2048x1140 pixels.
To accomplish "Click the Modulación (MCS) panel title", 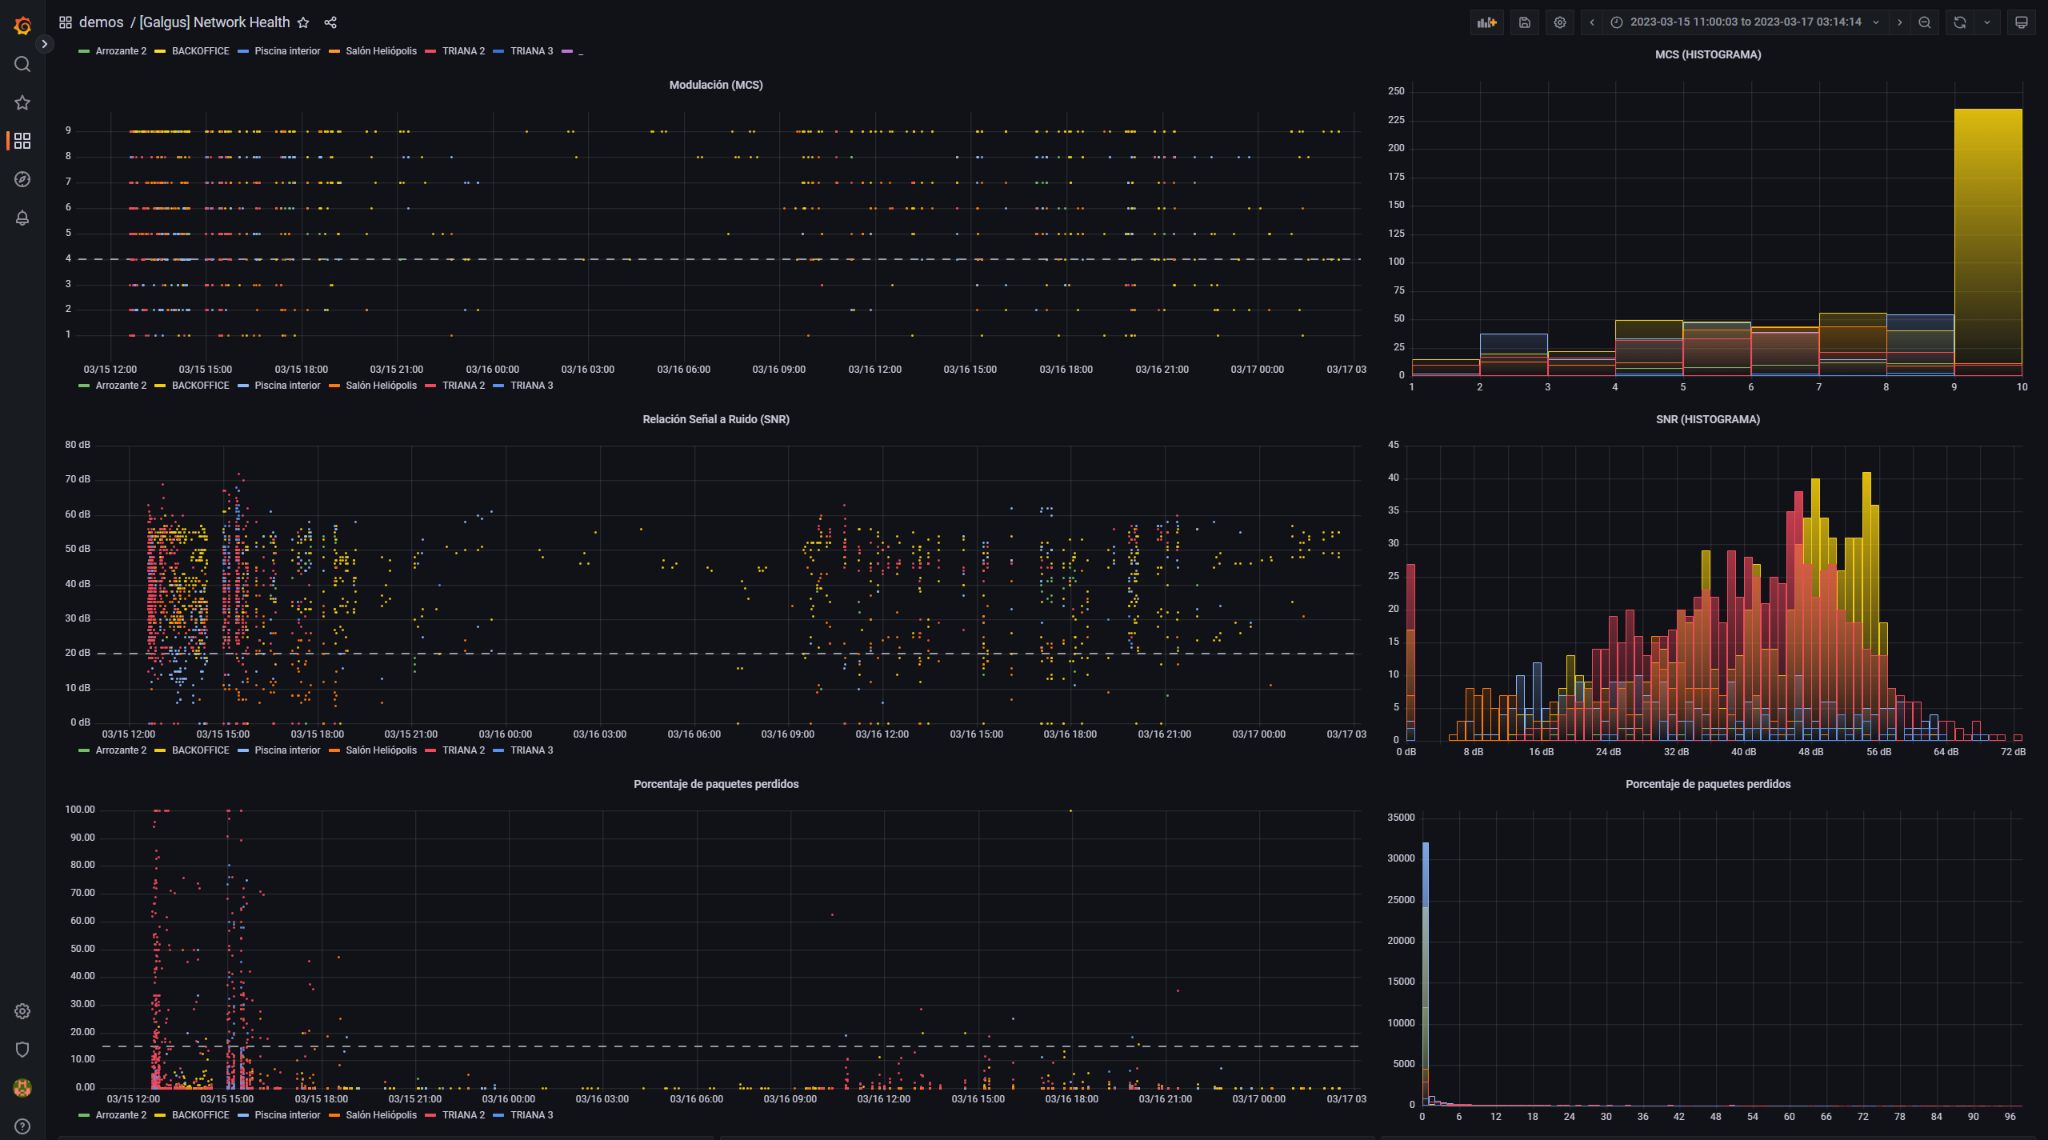I will click(716, 85).
